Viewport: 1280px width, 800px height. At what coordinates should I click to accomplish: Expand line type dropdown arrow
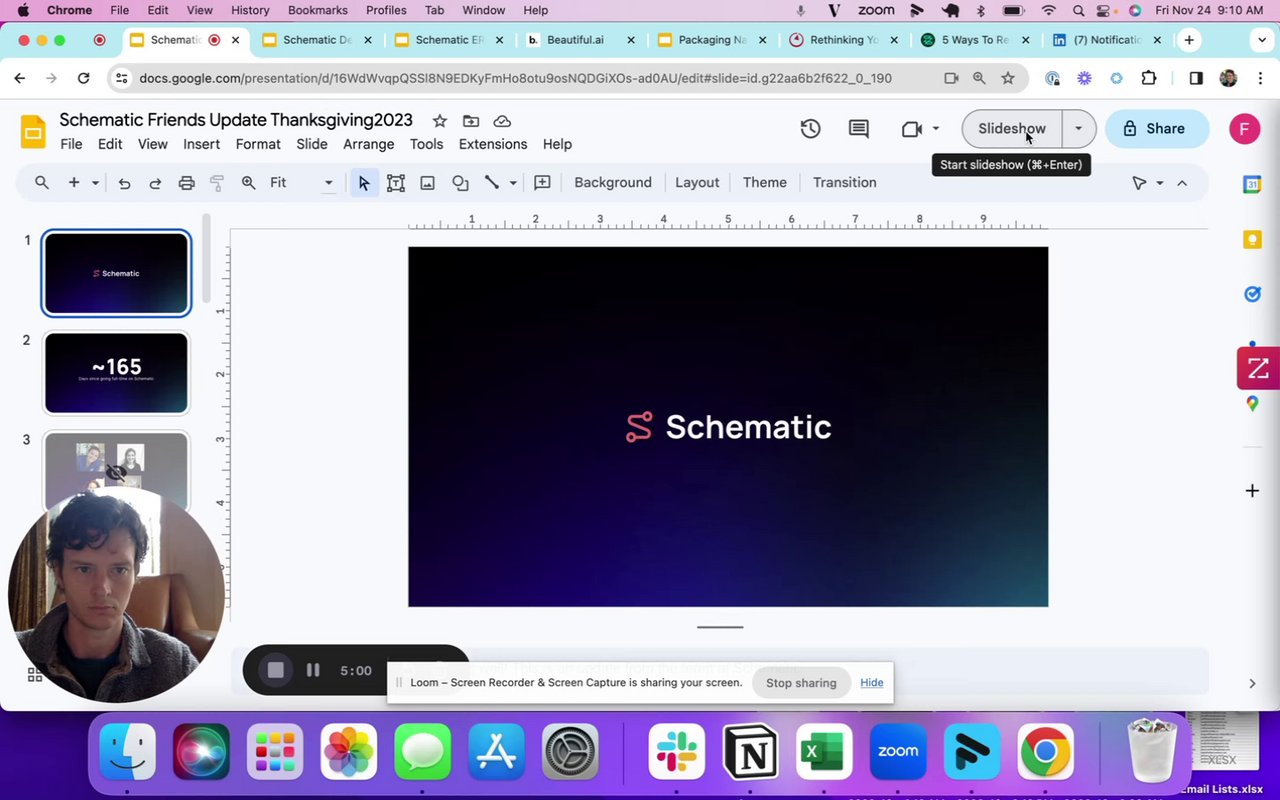click(x=513, y=183)
